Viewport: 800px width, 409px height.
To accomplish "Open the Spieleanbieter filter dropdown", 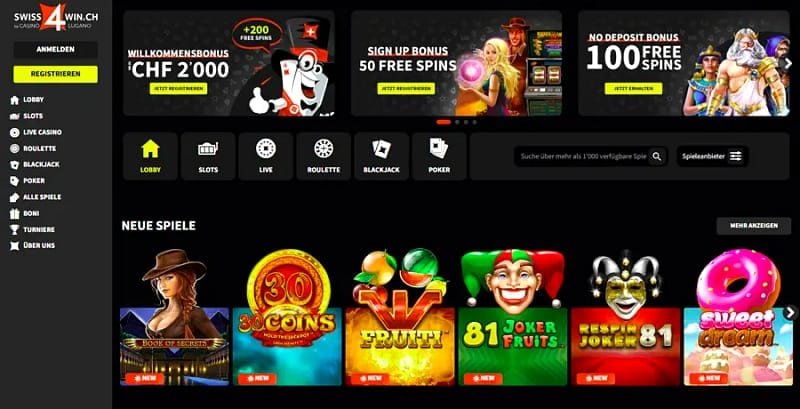I will tap(712, 157).
